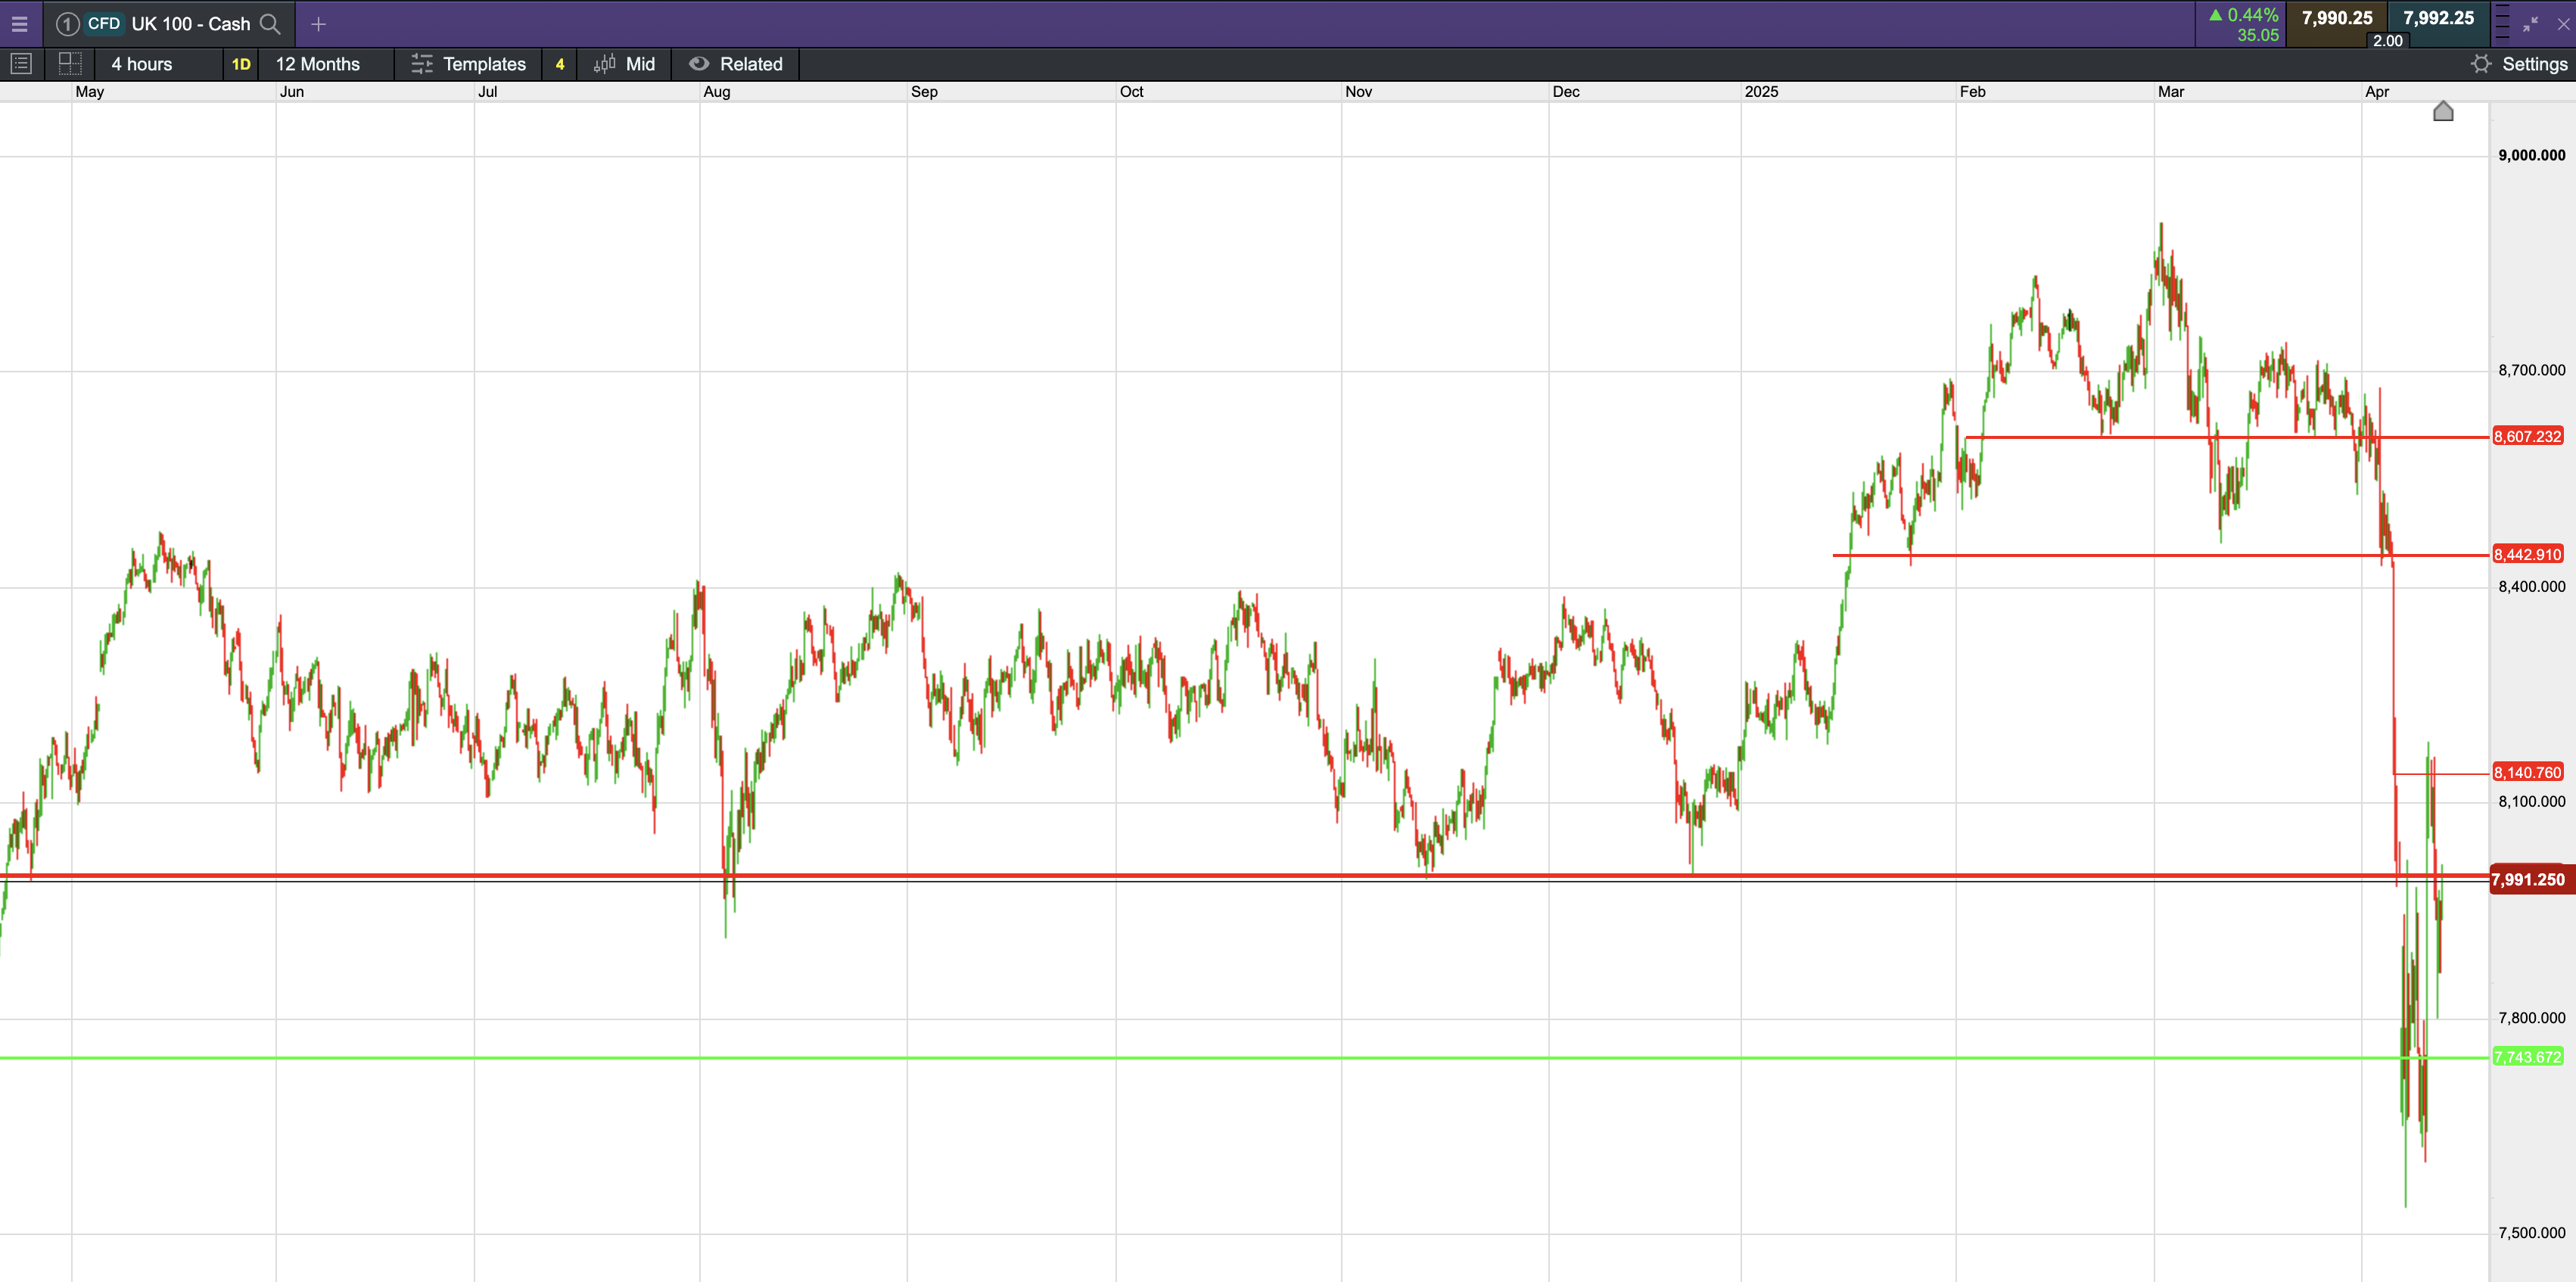Click the gear icon next to Settings
Viewport: 2576px width, 1282px height.
tap(2481, 64)
